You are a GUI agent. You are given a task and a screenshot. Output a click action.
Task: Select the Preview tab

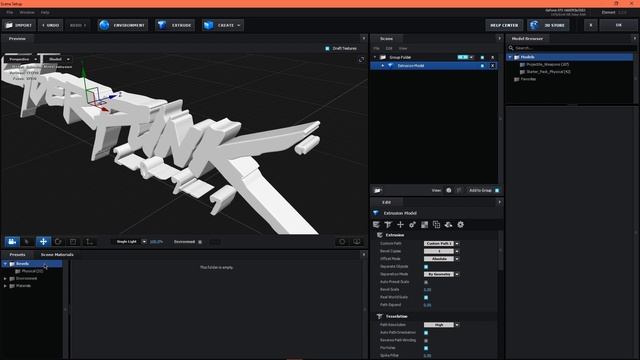tap(17, 38)
